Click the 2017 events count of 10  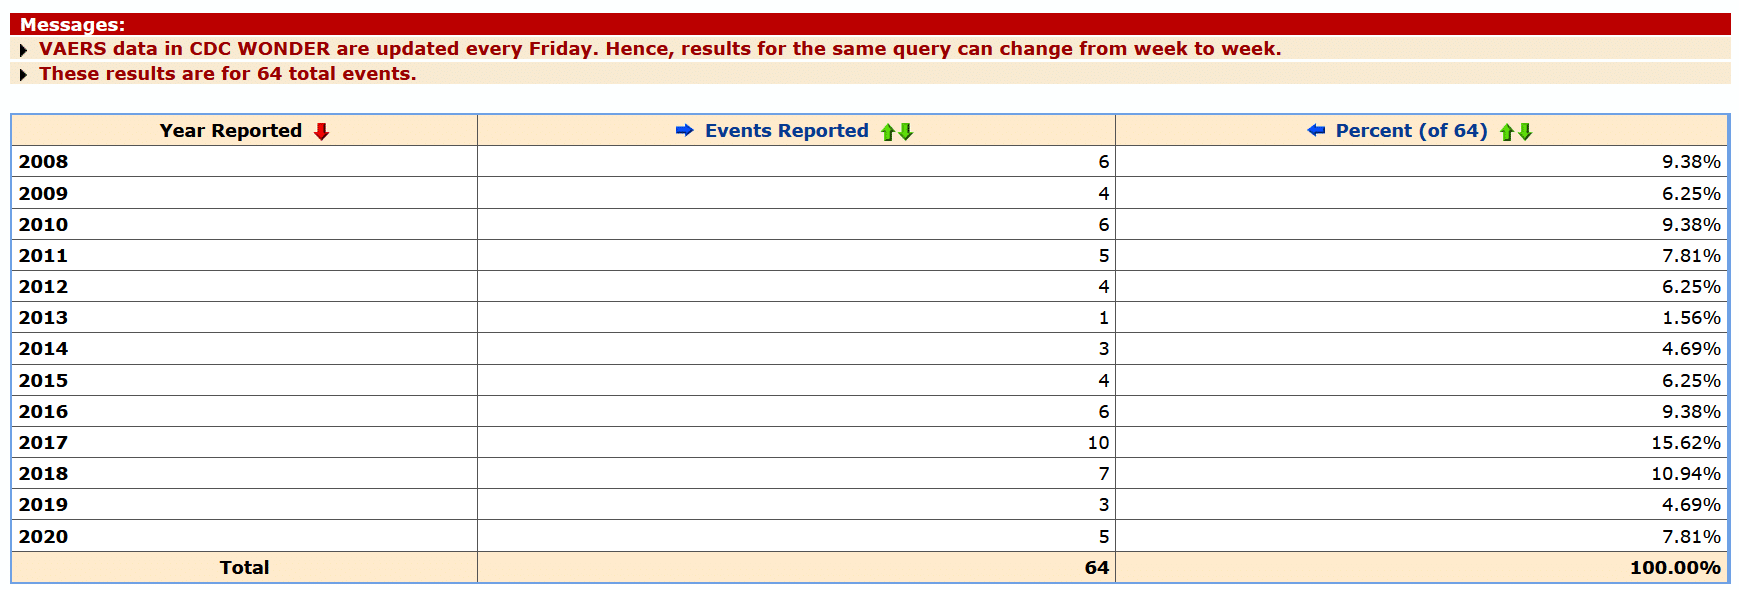click(x=1098, y=443)
